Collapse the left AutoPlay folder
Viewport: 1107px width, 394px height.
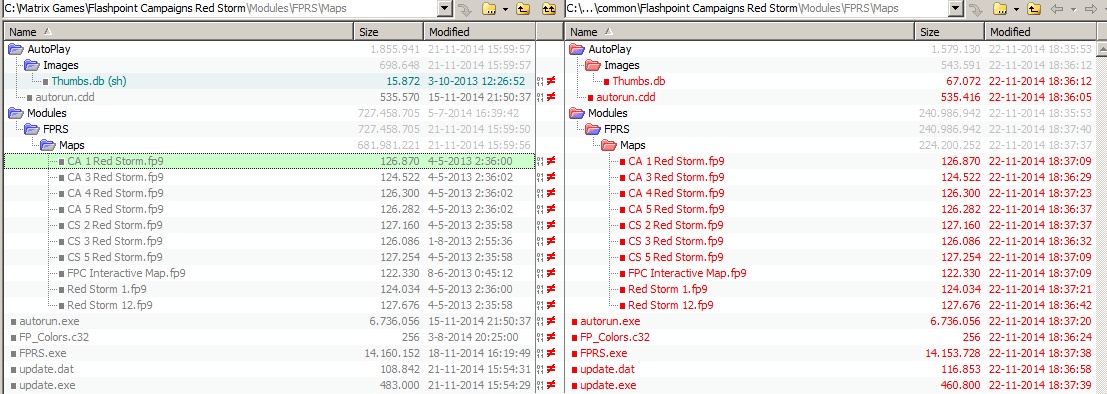click(16, 49)
